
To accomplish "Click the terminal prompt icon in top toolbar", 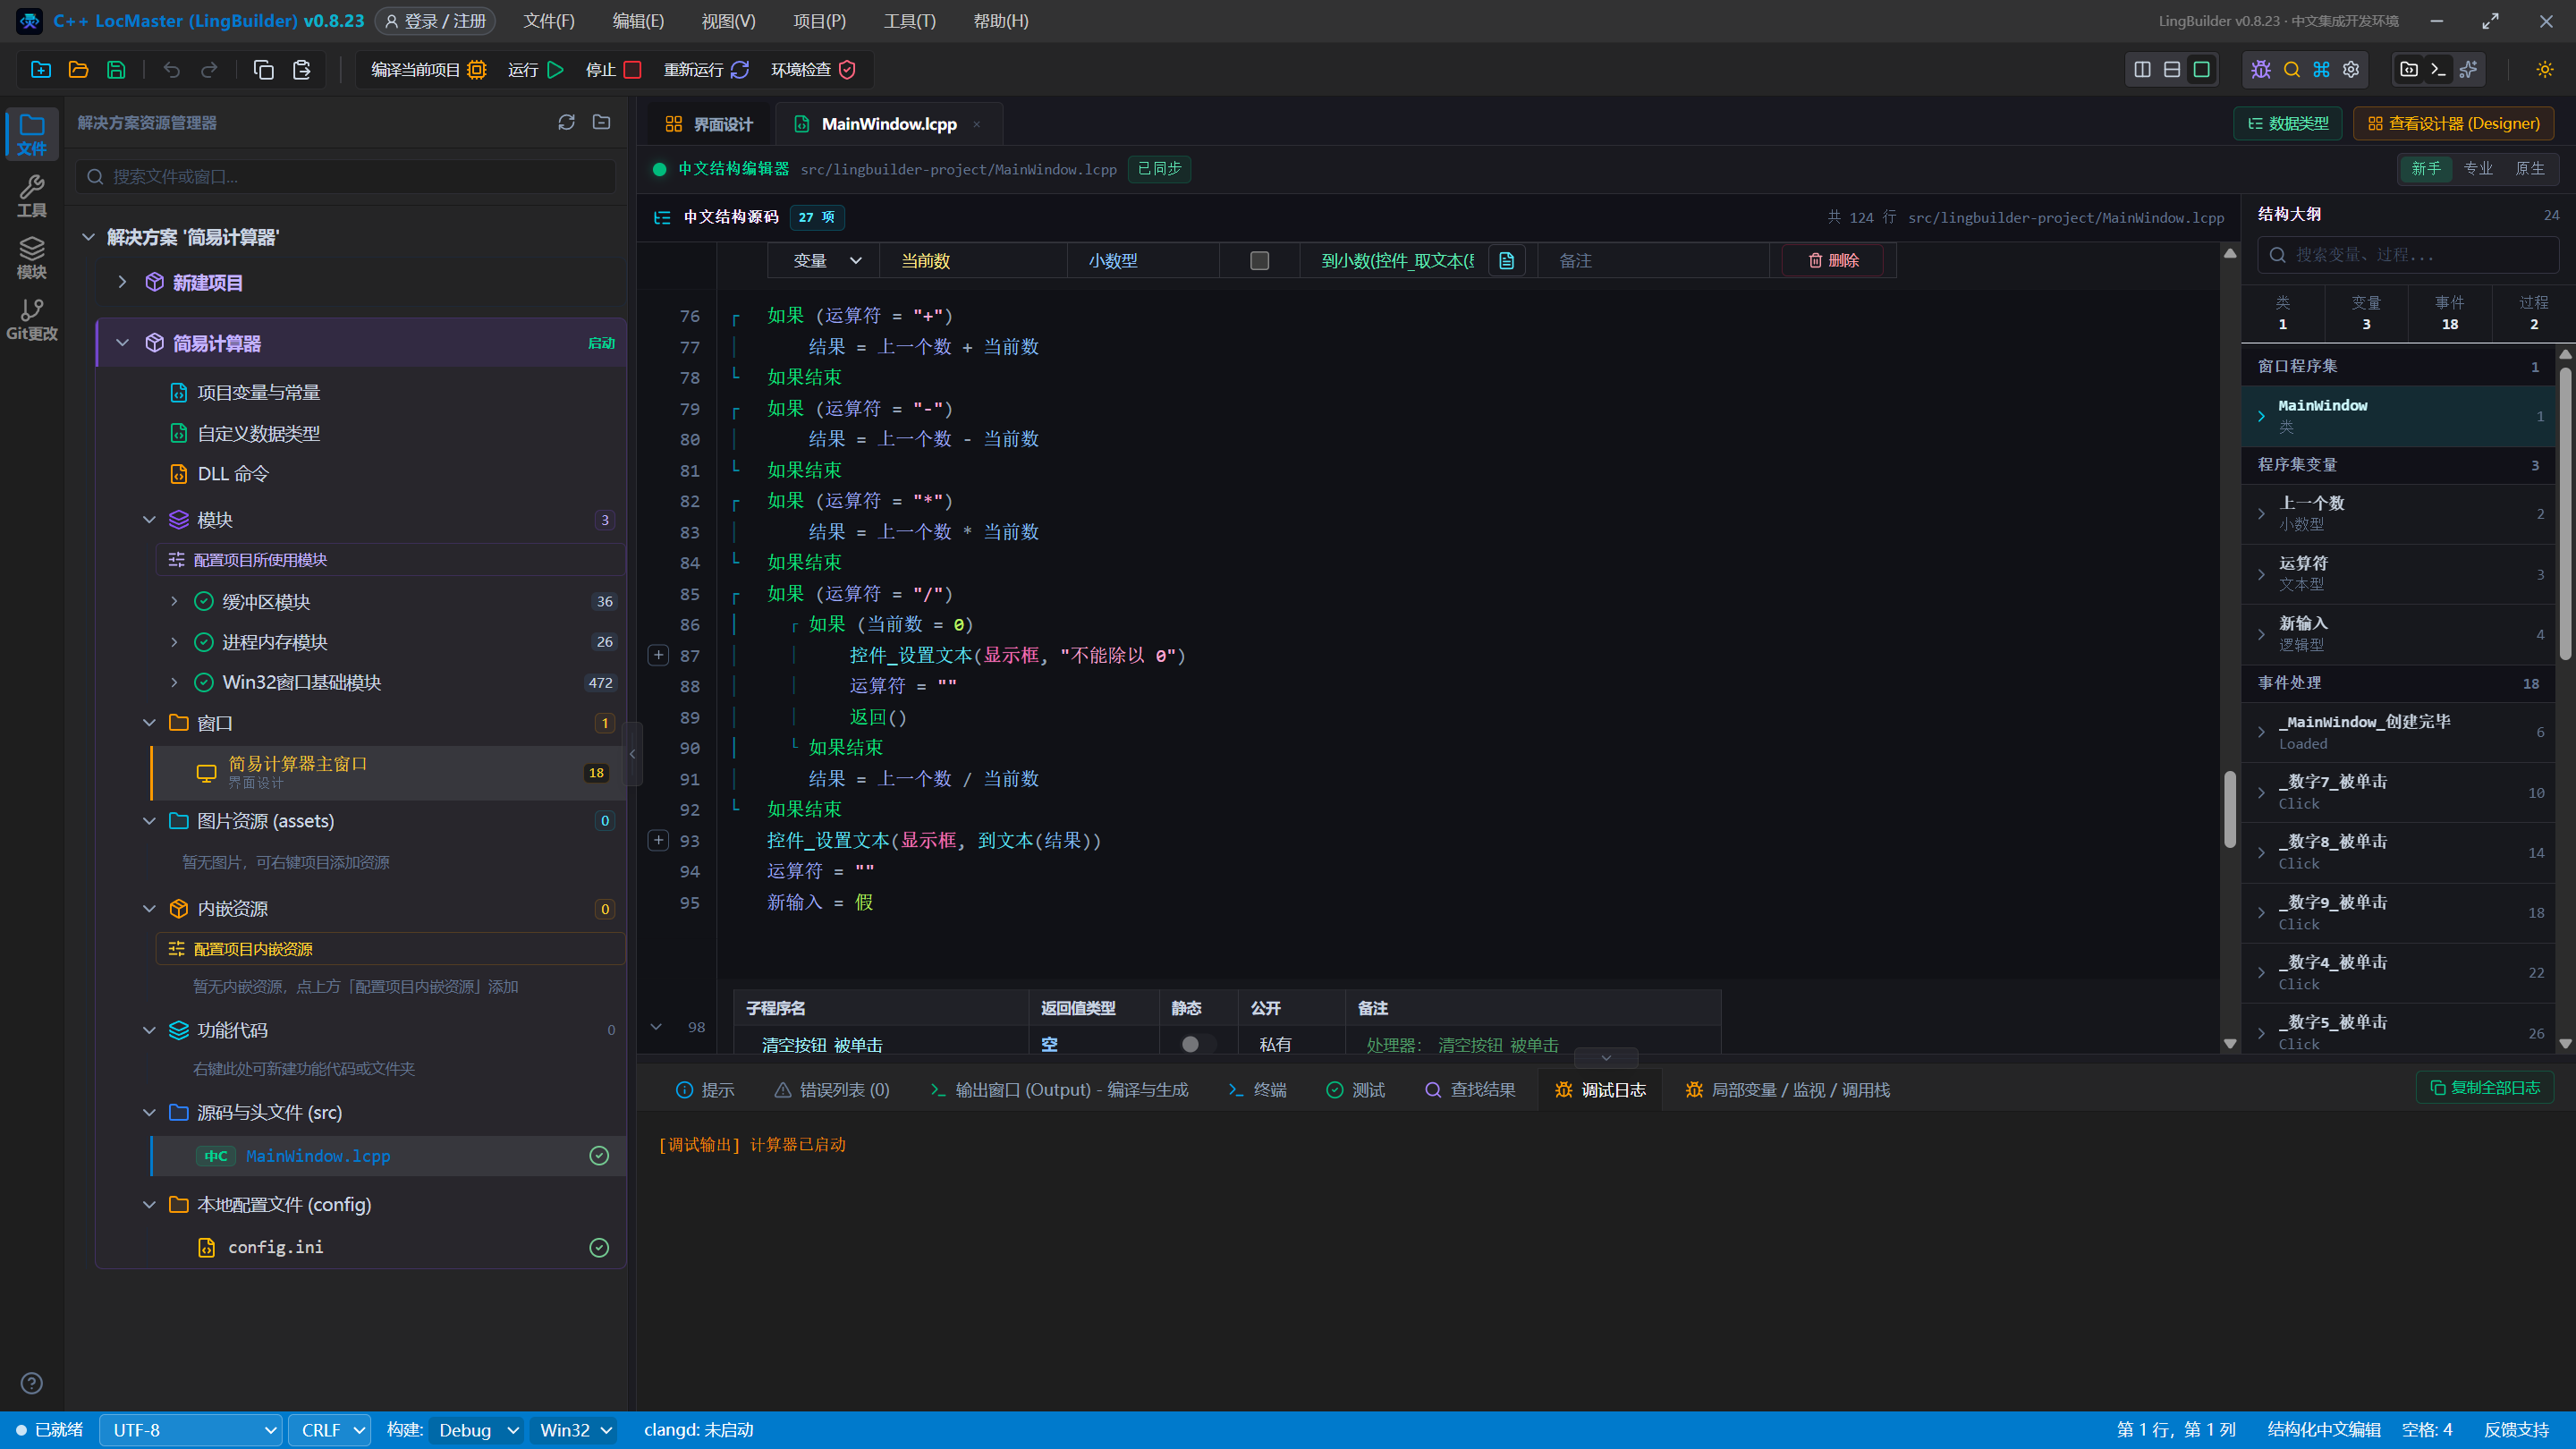I will [x=2438, y=69].
